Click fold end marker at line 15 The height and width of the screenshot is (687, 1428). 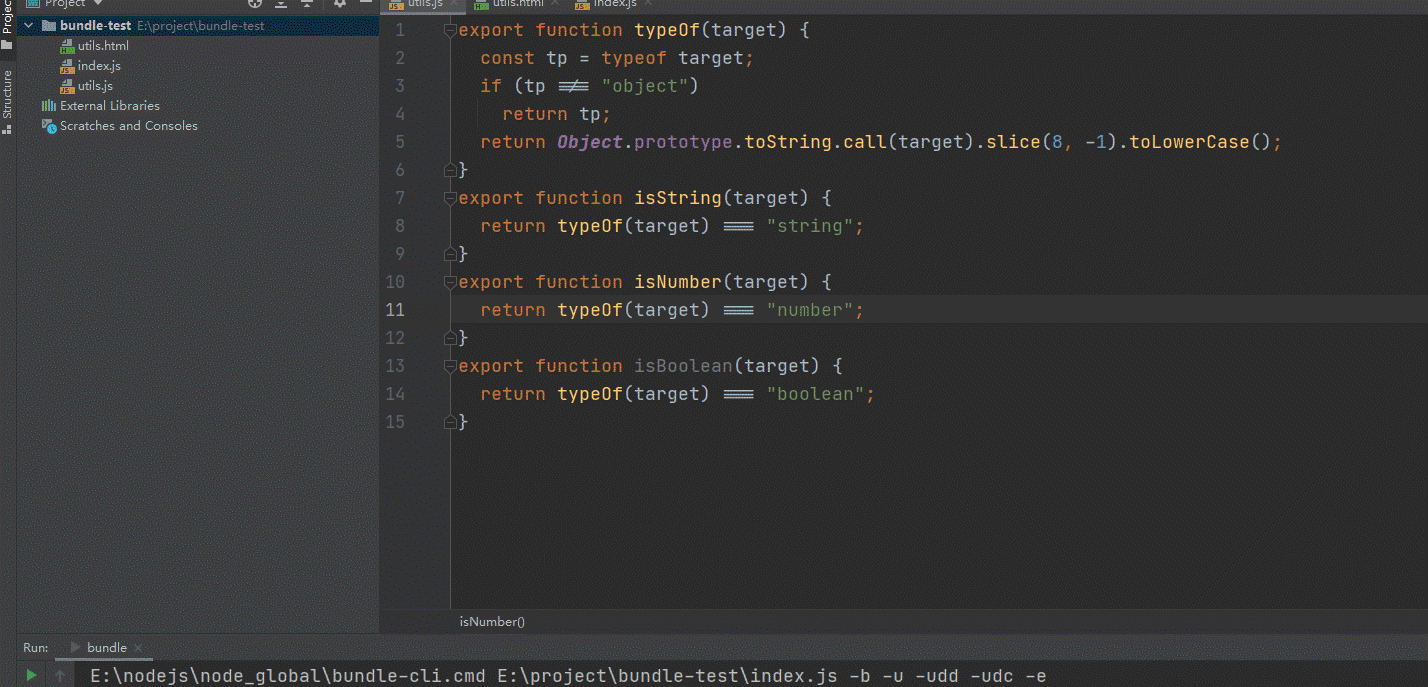pos(450,422)
